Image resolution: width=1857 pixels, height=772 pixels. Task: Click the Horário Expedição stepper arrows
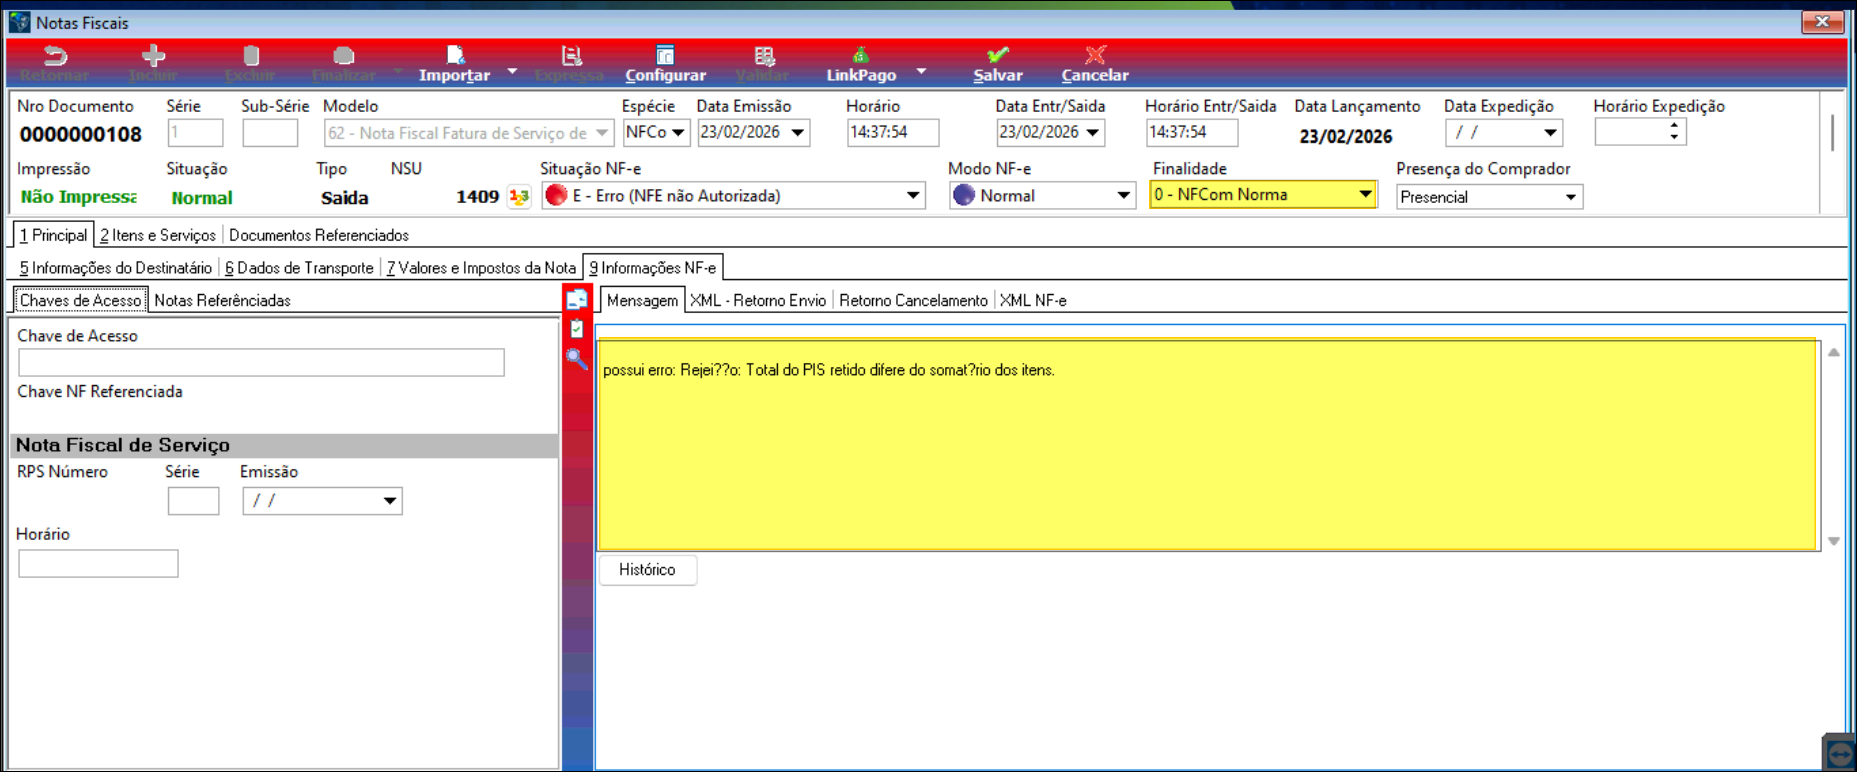pyautogui.click(x=1673, y=132)
